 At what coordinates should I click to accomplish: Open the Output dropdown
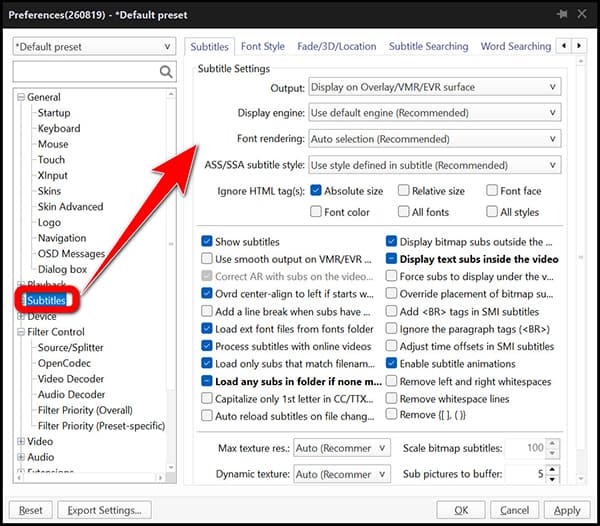click(x=434, y=87)
